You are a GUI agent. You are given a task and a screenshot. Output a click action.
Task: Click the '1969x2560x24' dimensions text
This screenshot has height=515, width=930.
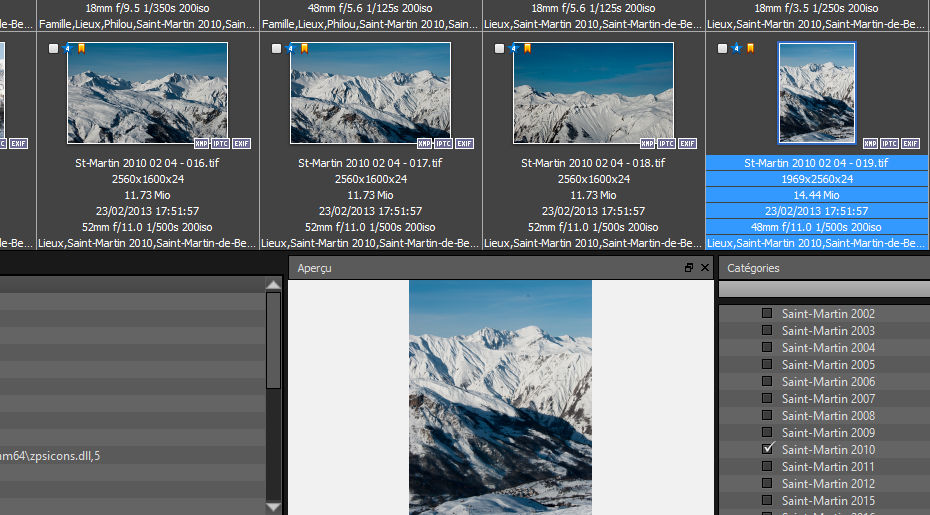[817, 179]
